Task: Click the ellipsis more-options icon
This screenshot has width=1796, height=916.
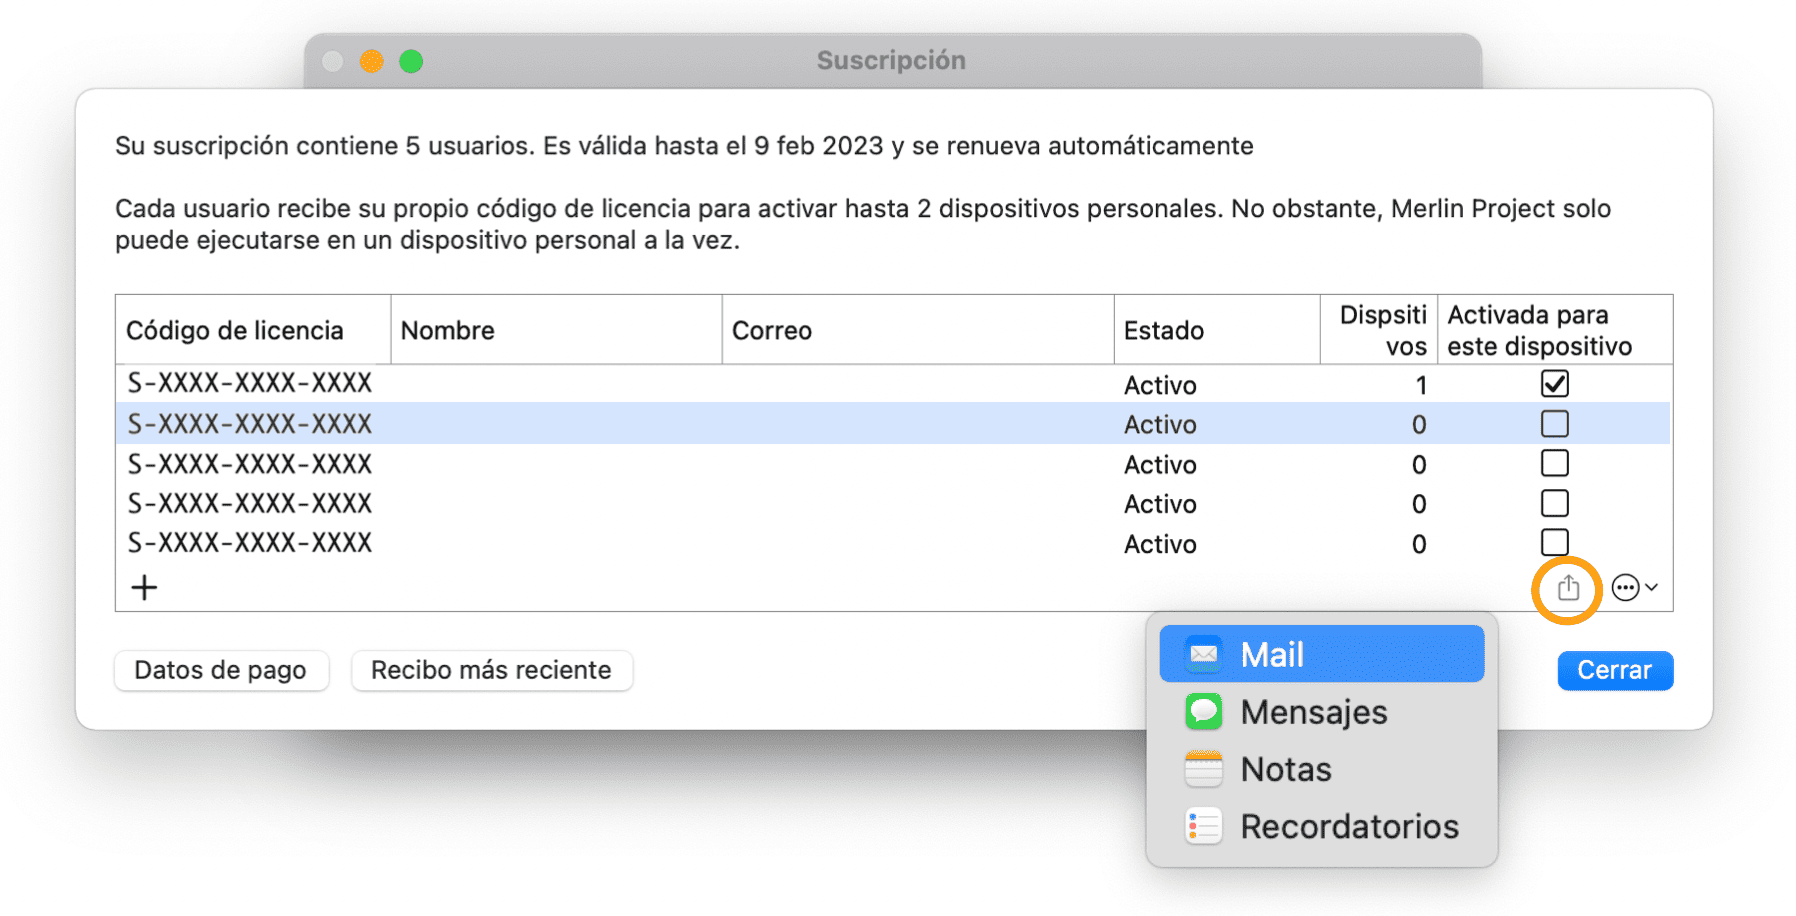Action: click(x=1628, y=587)
